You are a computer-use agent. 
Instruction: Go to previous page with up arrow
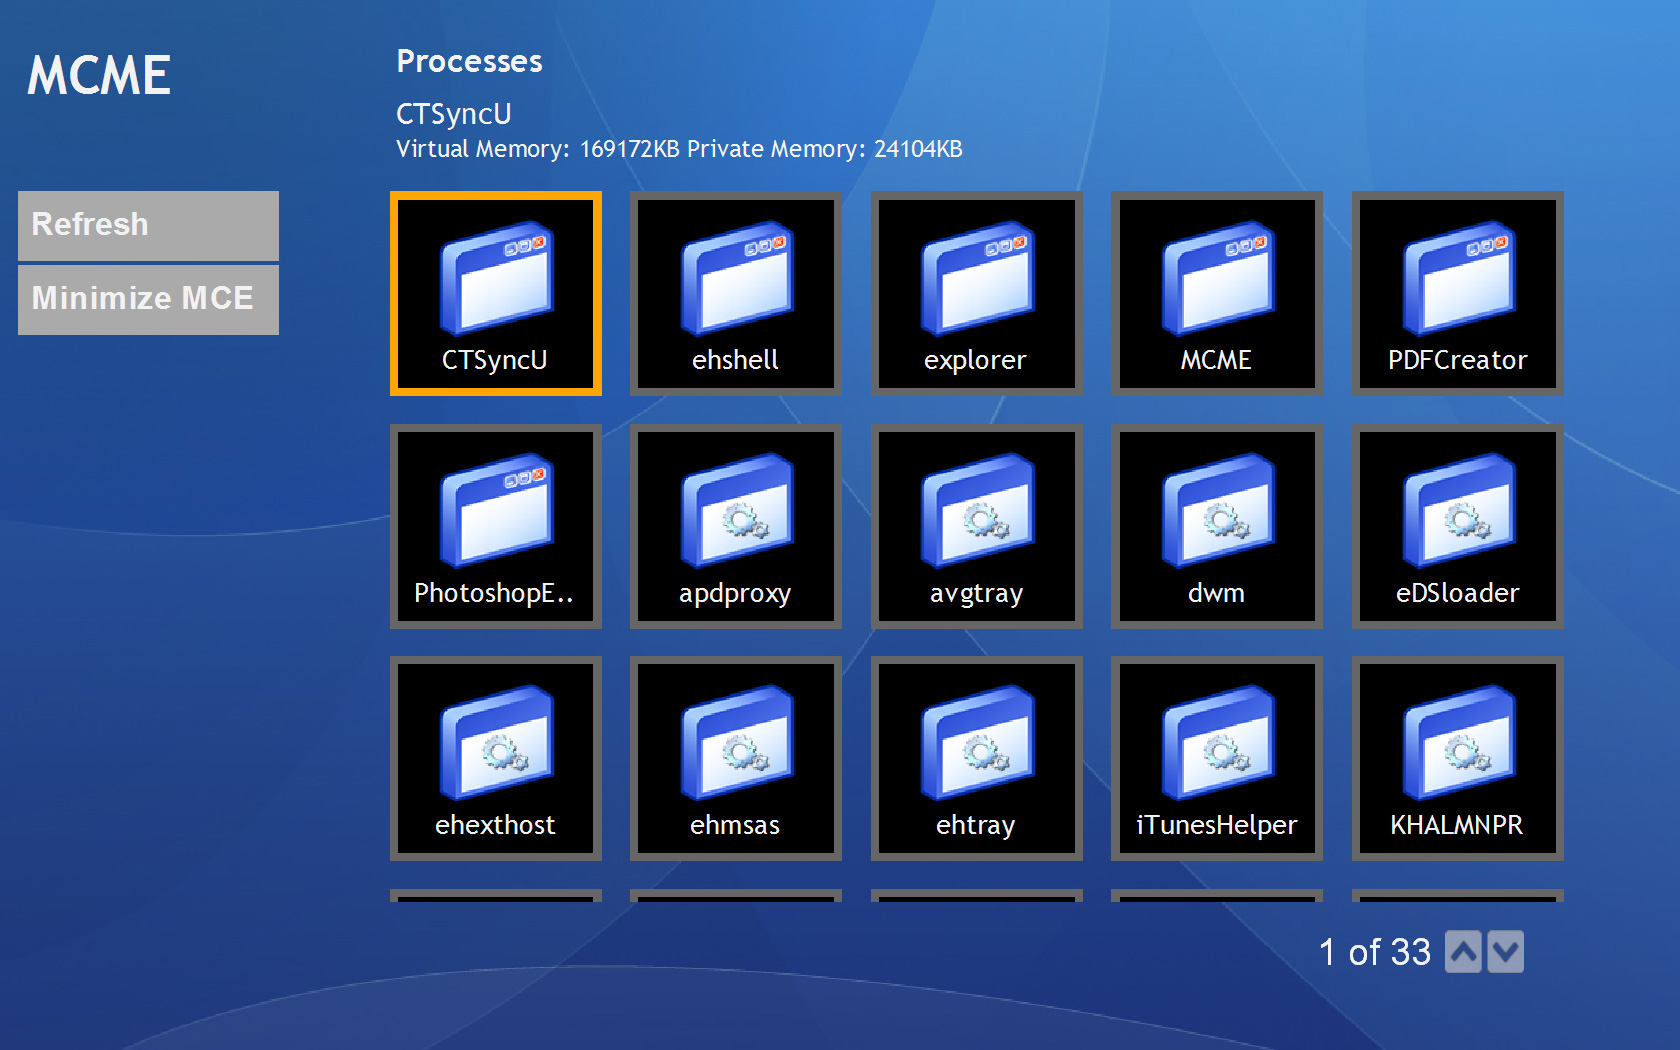click(x=1464, y=952)
